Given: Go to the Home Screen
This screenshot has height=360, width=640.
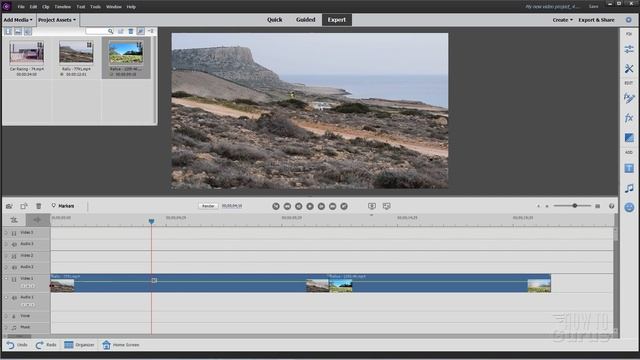Looking at the screenshot, I should point(121,345).
